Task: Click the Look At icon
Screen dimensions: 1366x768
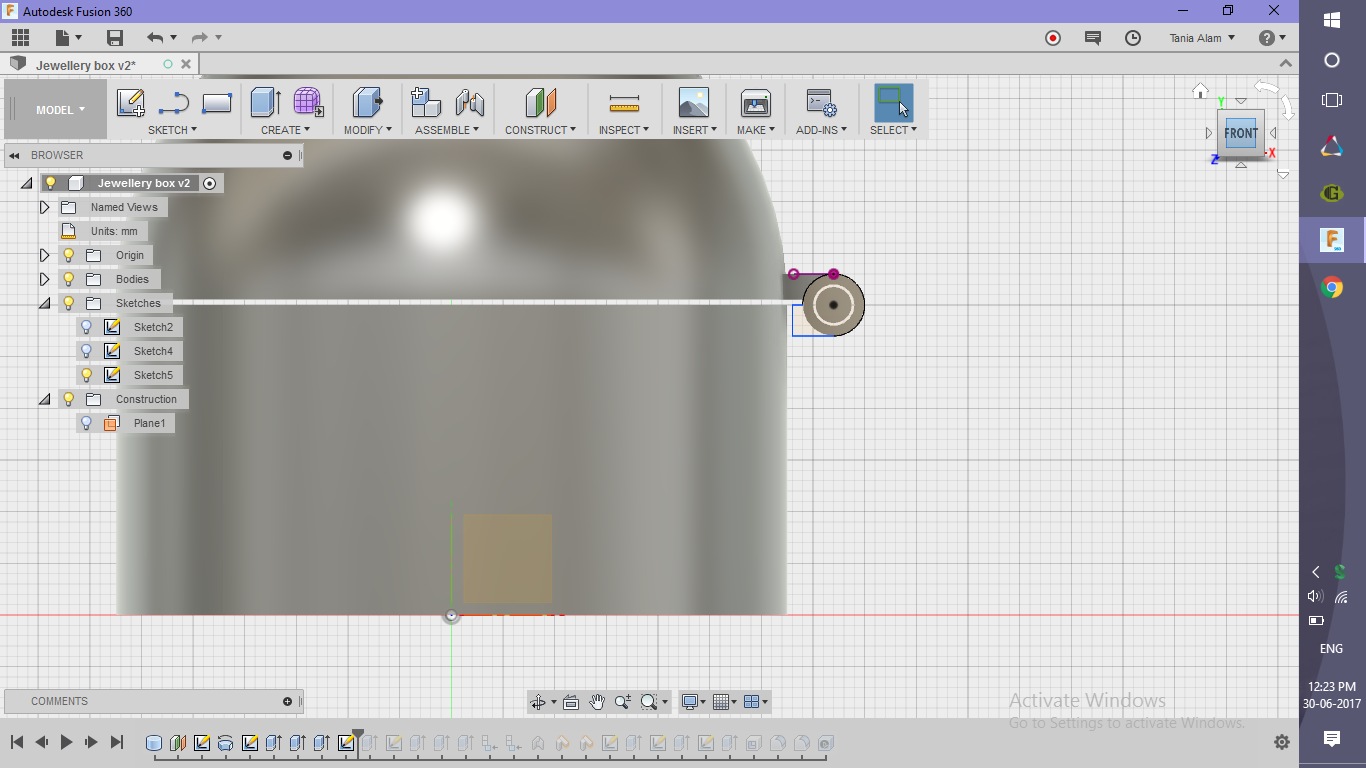Action: [x=571, y=702]
